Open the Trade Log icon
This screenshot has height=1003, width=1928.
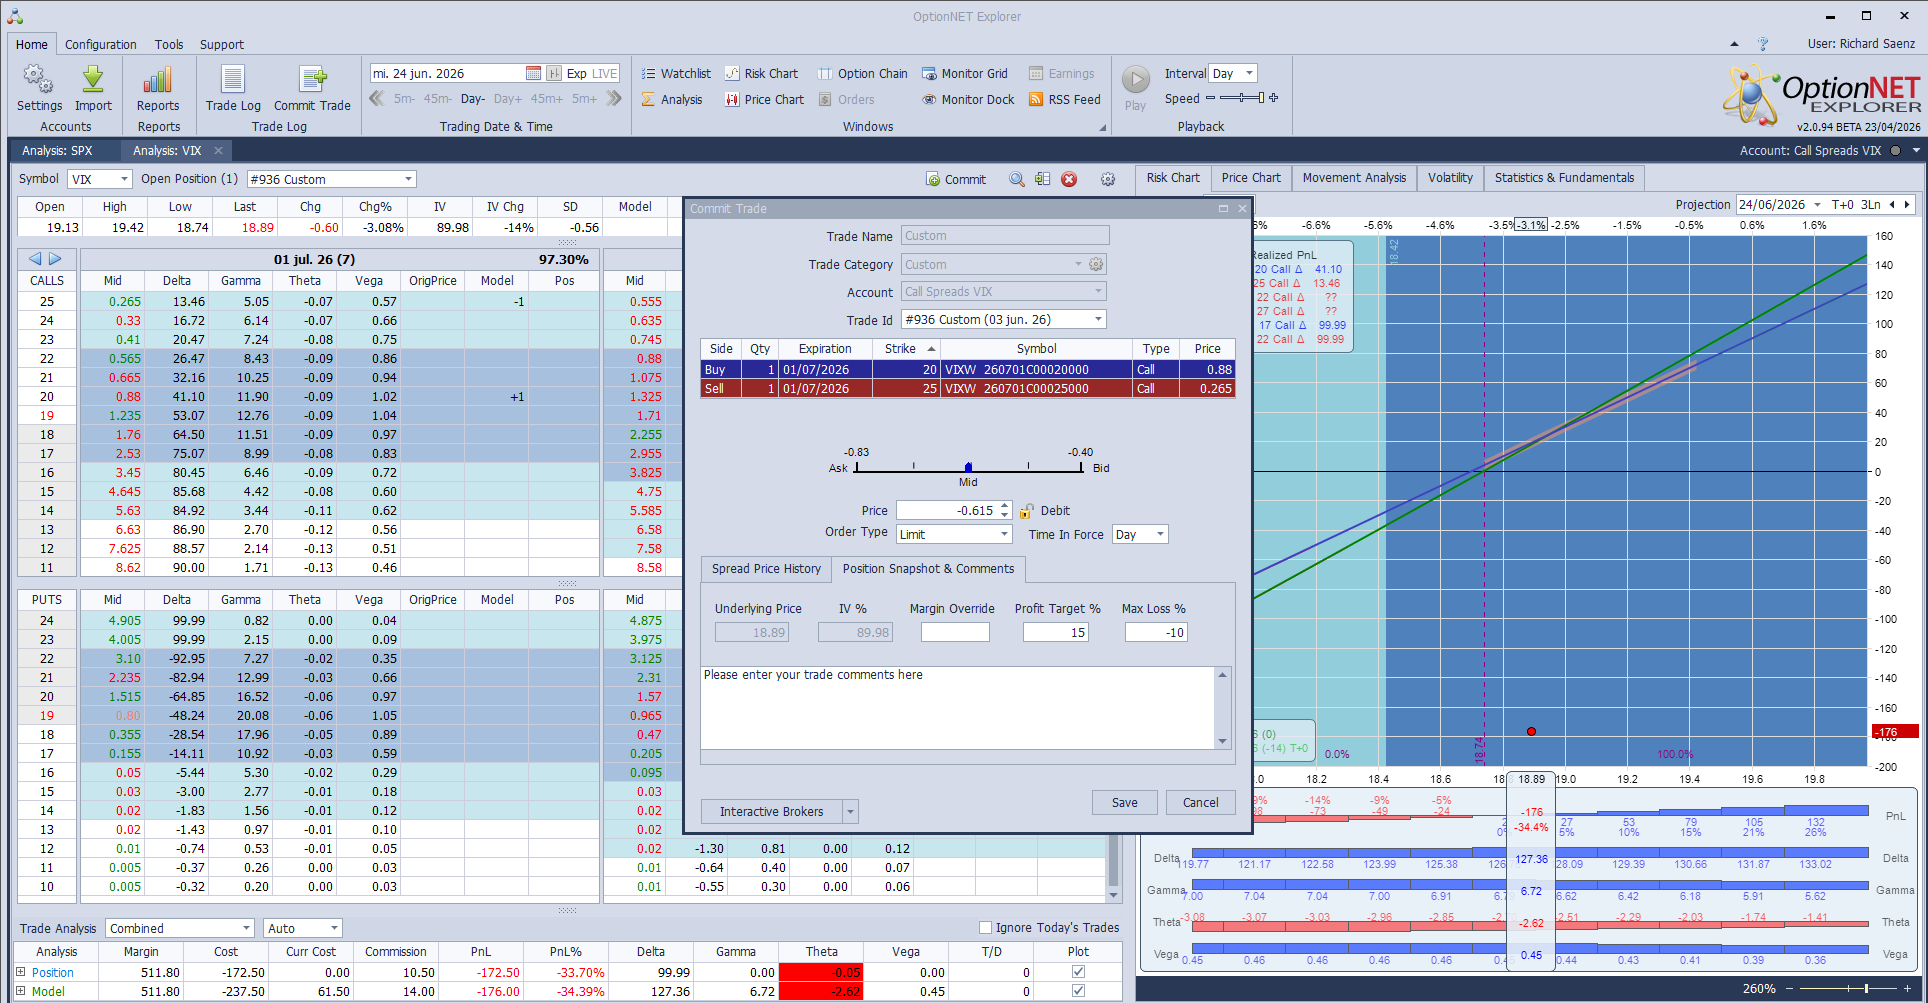[233, 80]
